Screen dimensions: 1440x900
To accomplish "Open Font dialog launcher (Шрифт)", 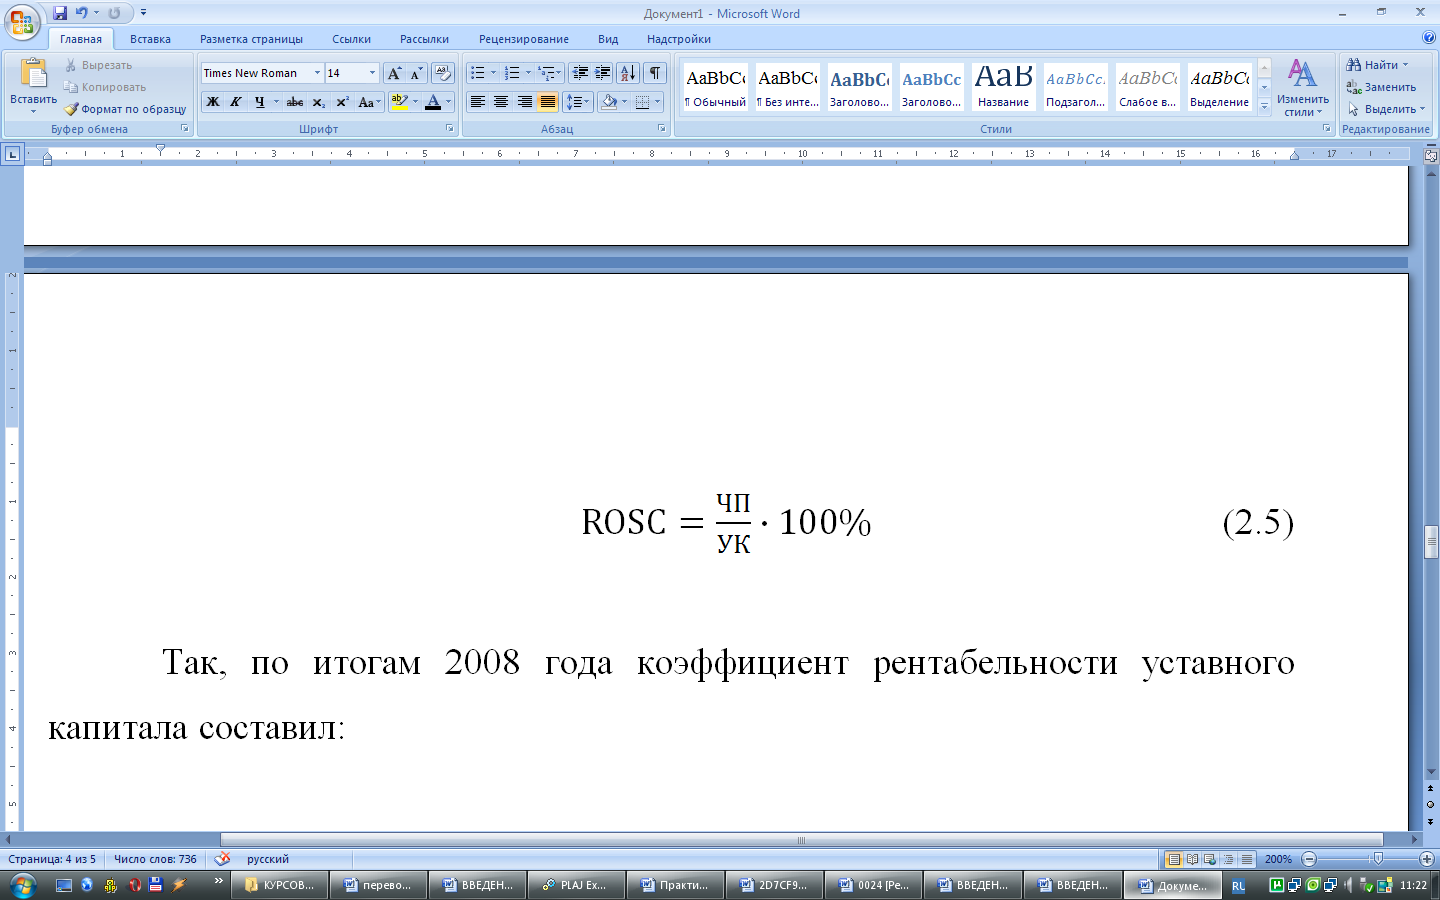I will click(449, 129).
